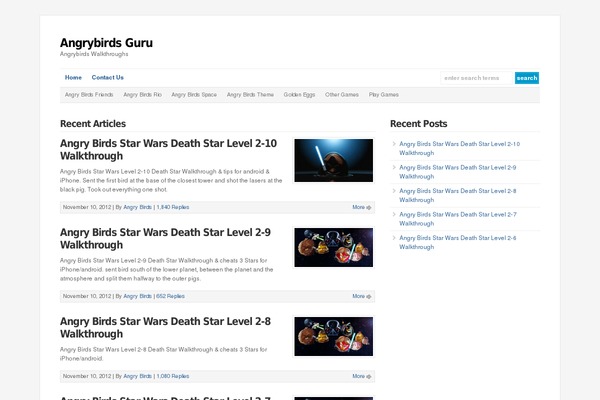Click More link for Level 2-10 article
Screen dimensions: 600x400
point(362,207)
